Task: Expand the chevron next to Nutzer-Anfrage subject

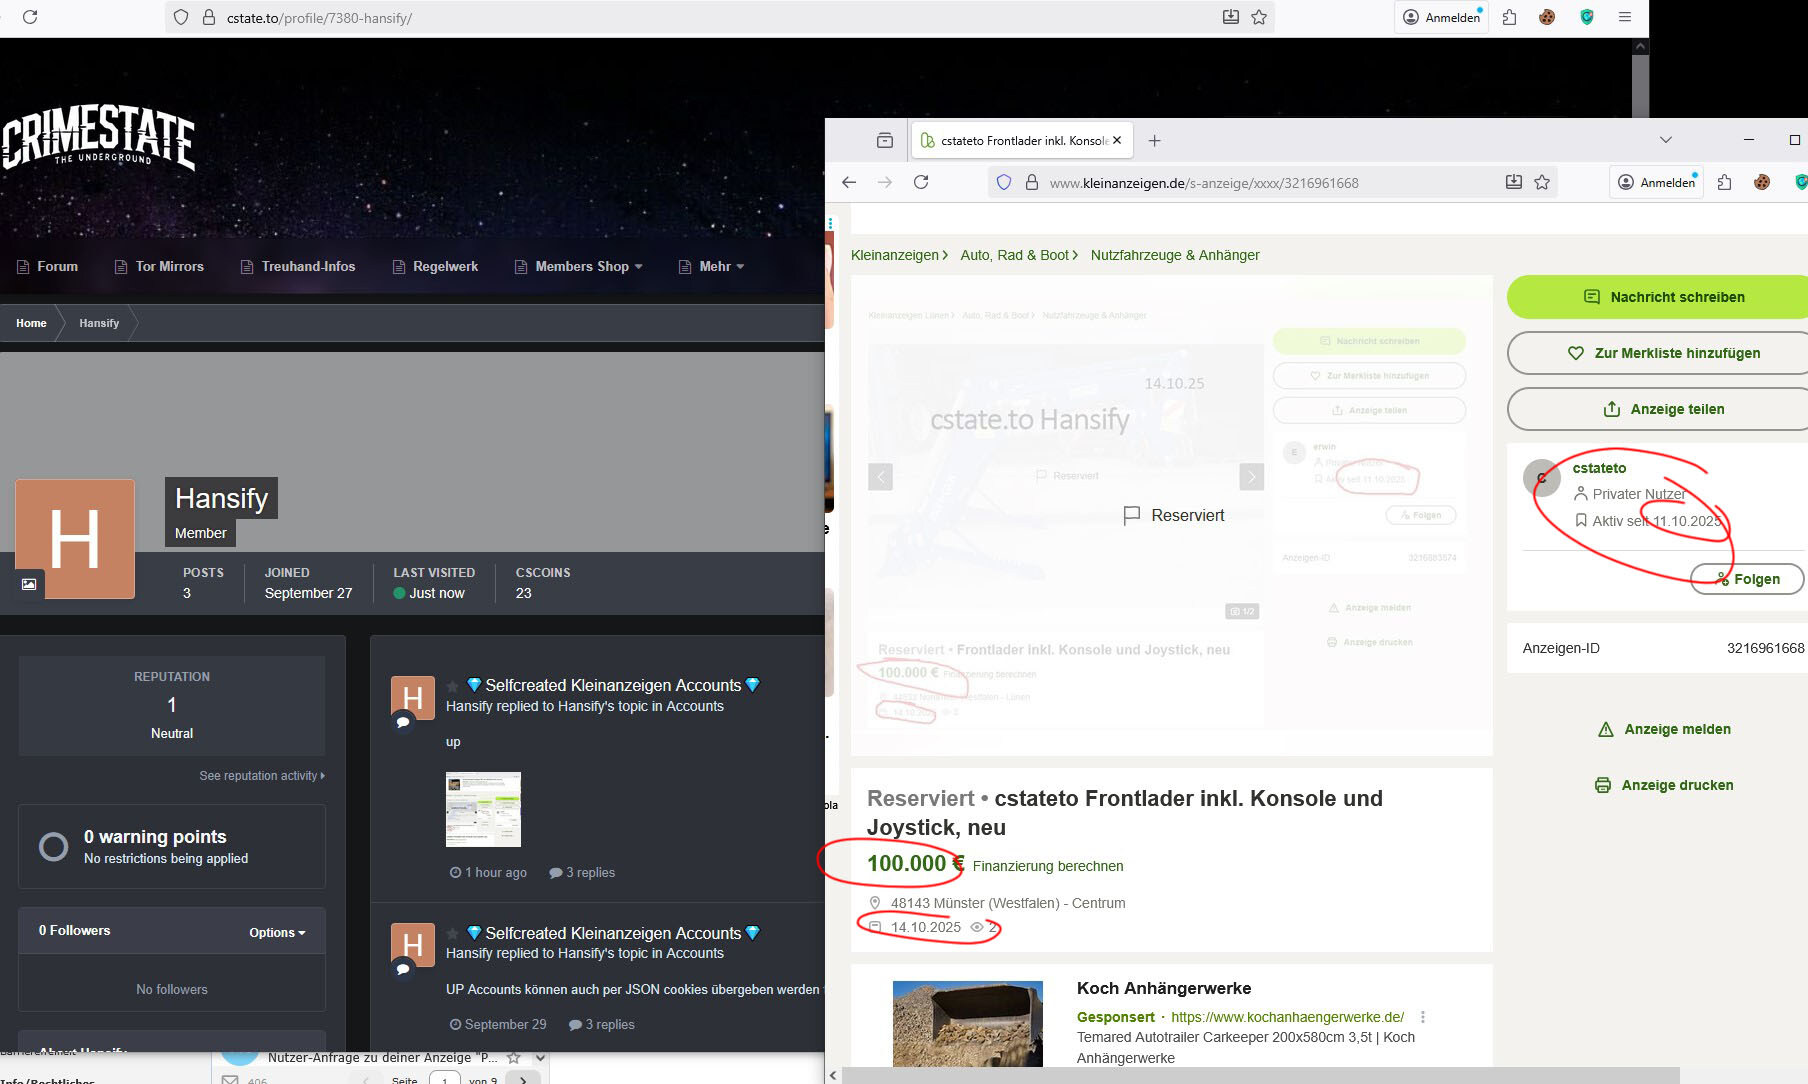Action: pos(540,1058)
